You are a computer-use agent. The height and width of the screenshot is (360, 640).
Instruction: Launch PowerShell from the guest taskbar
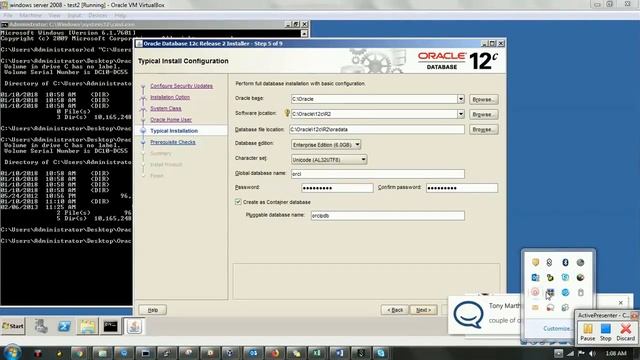click(x=64, y=326)
